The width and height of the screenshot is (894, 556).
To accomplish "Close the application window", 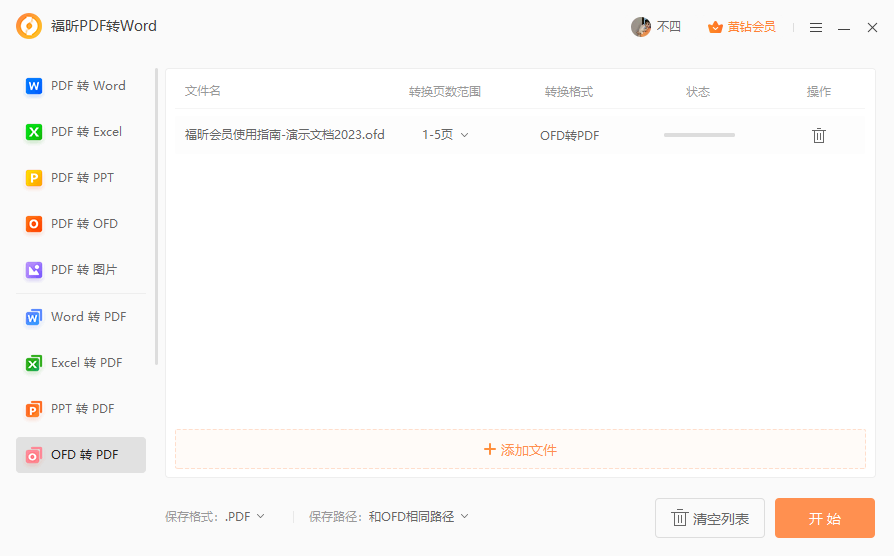I will pyautogui.click(x=872, y=27).
